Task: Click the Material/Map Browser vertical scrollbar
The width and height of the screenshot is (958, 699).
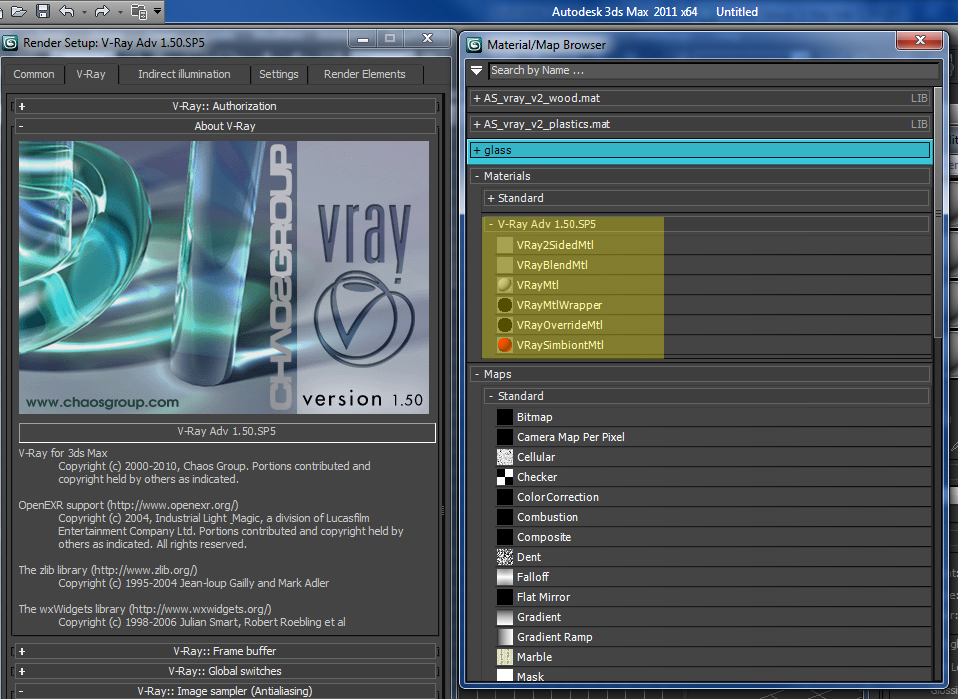Action: (938, 214)
